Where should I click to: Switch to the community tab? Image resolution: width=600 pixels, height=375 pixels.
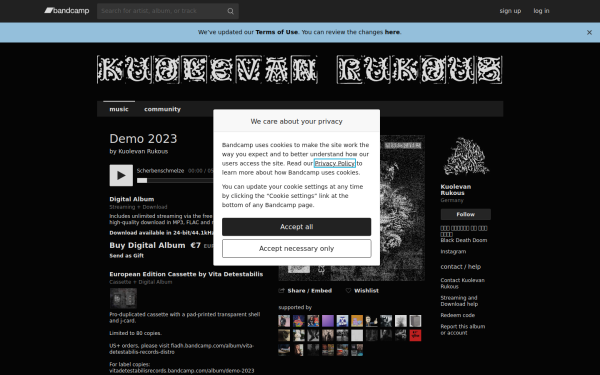162,109
